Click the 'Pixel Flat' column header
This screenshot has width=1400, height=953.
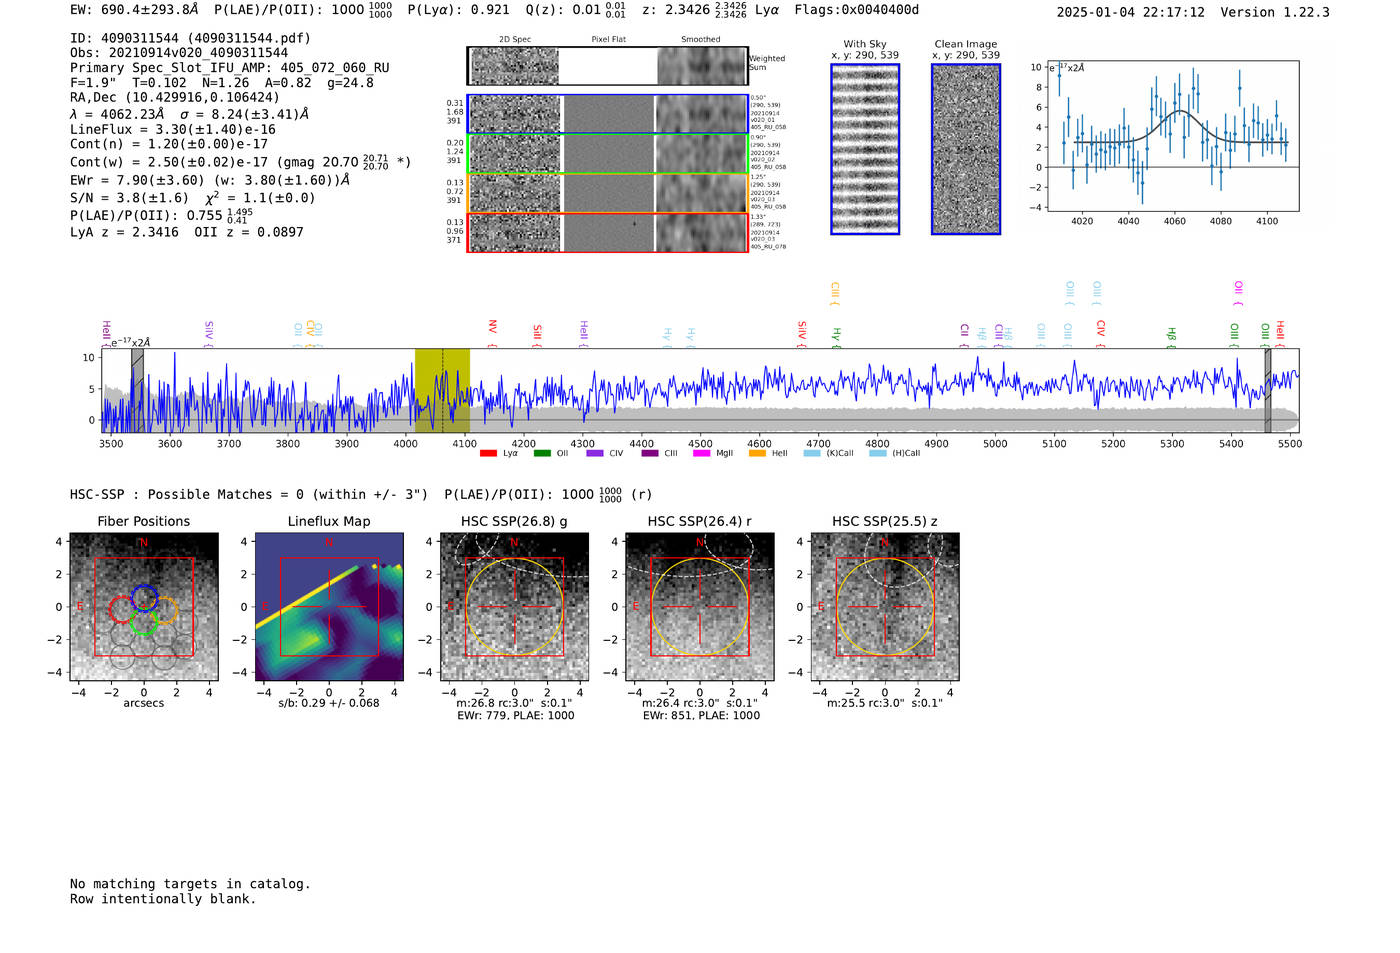[x=608, y=40]
